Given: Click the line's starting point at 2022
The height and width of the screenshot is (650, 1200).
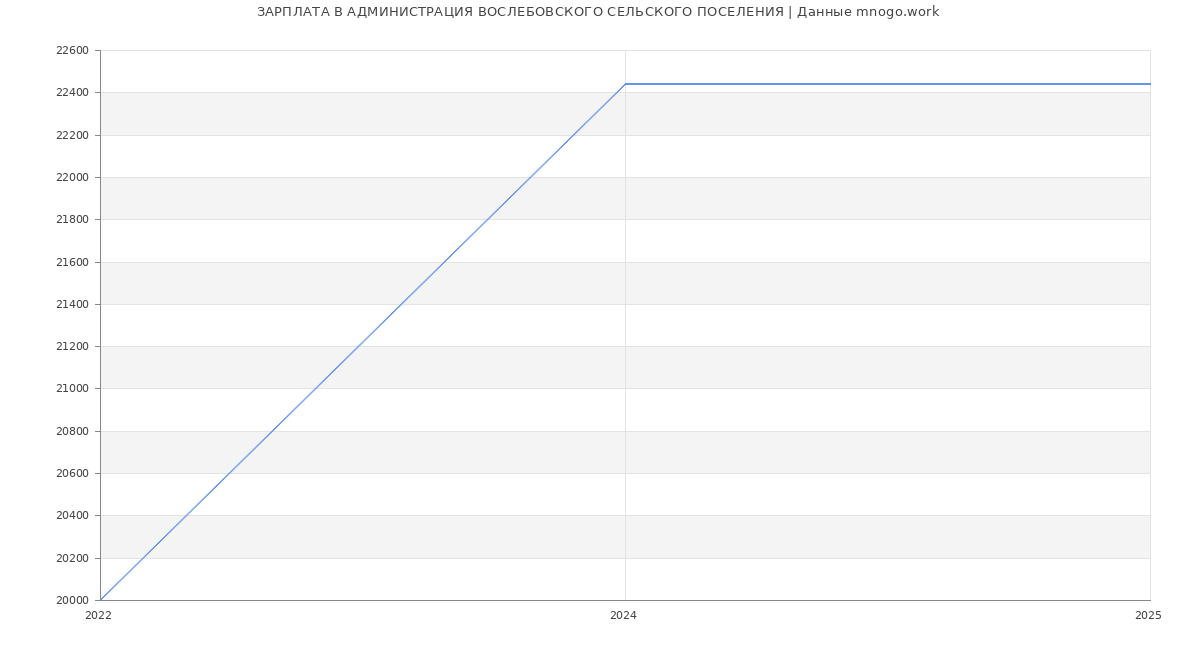Looking at the screenshot, I should pyautogui.click(x=101, y=600).
